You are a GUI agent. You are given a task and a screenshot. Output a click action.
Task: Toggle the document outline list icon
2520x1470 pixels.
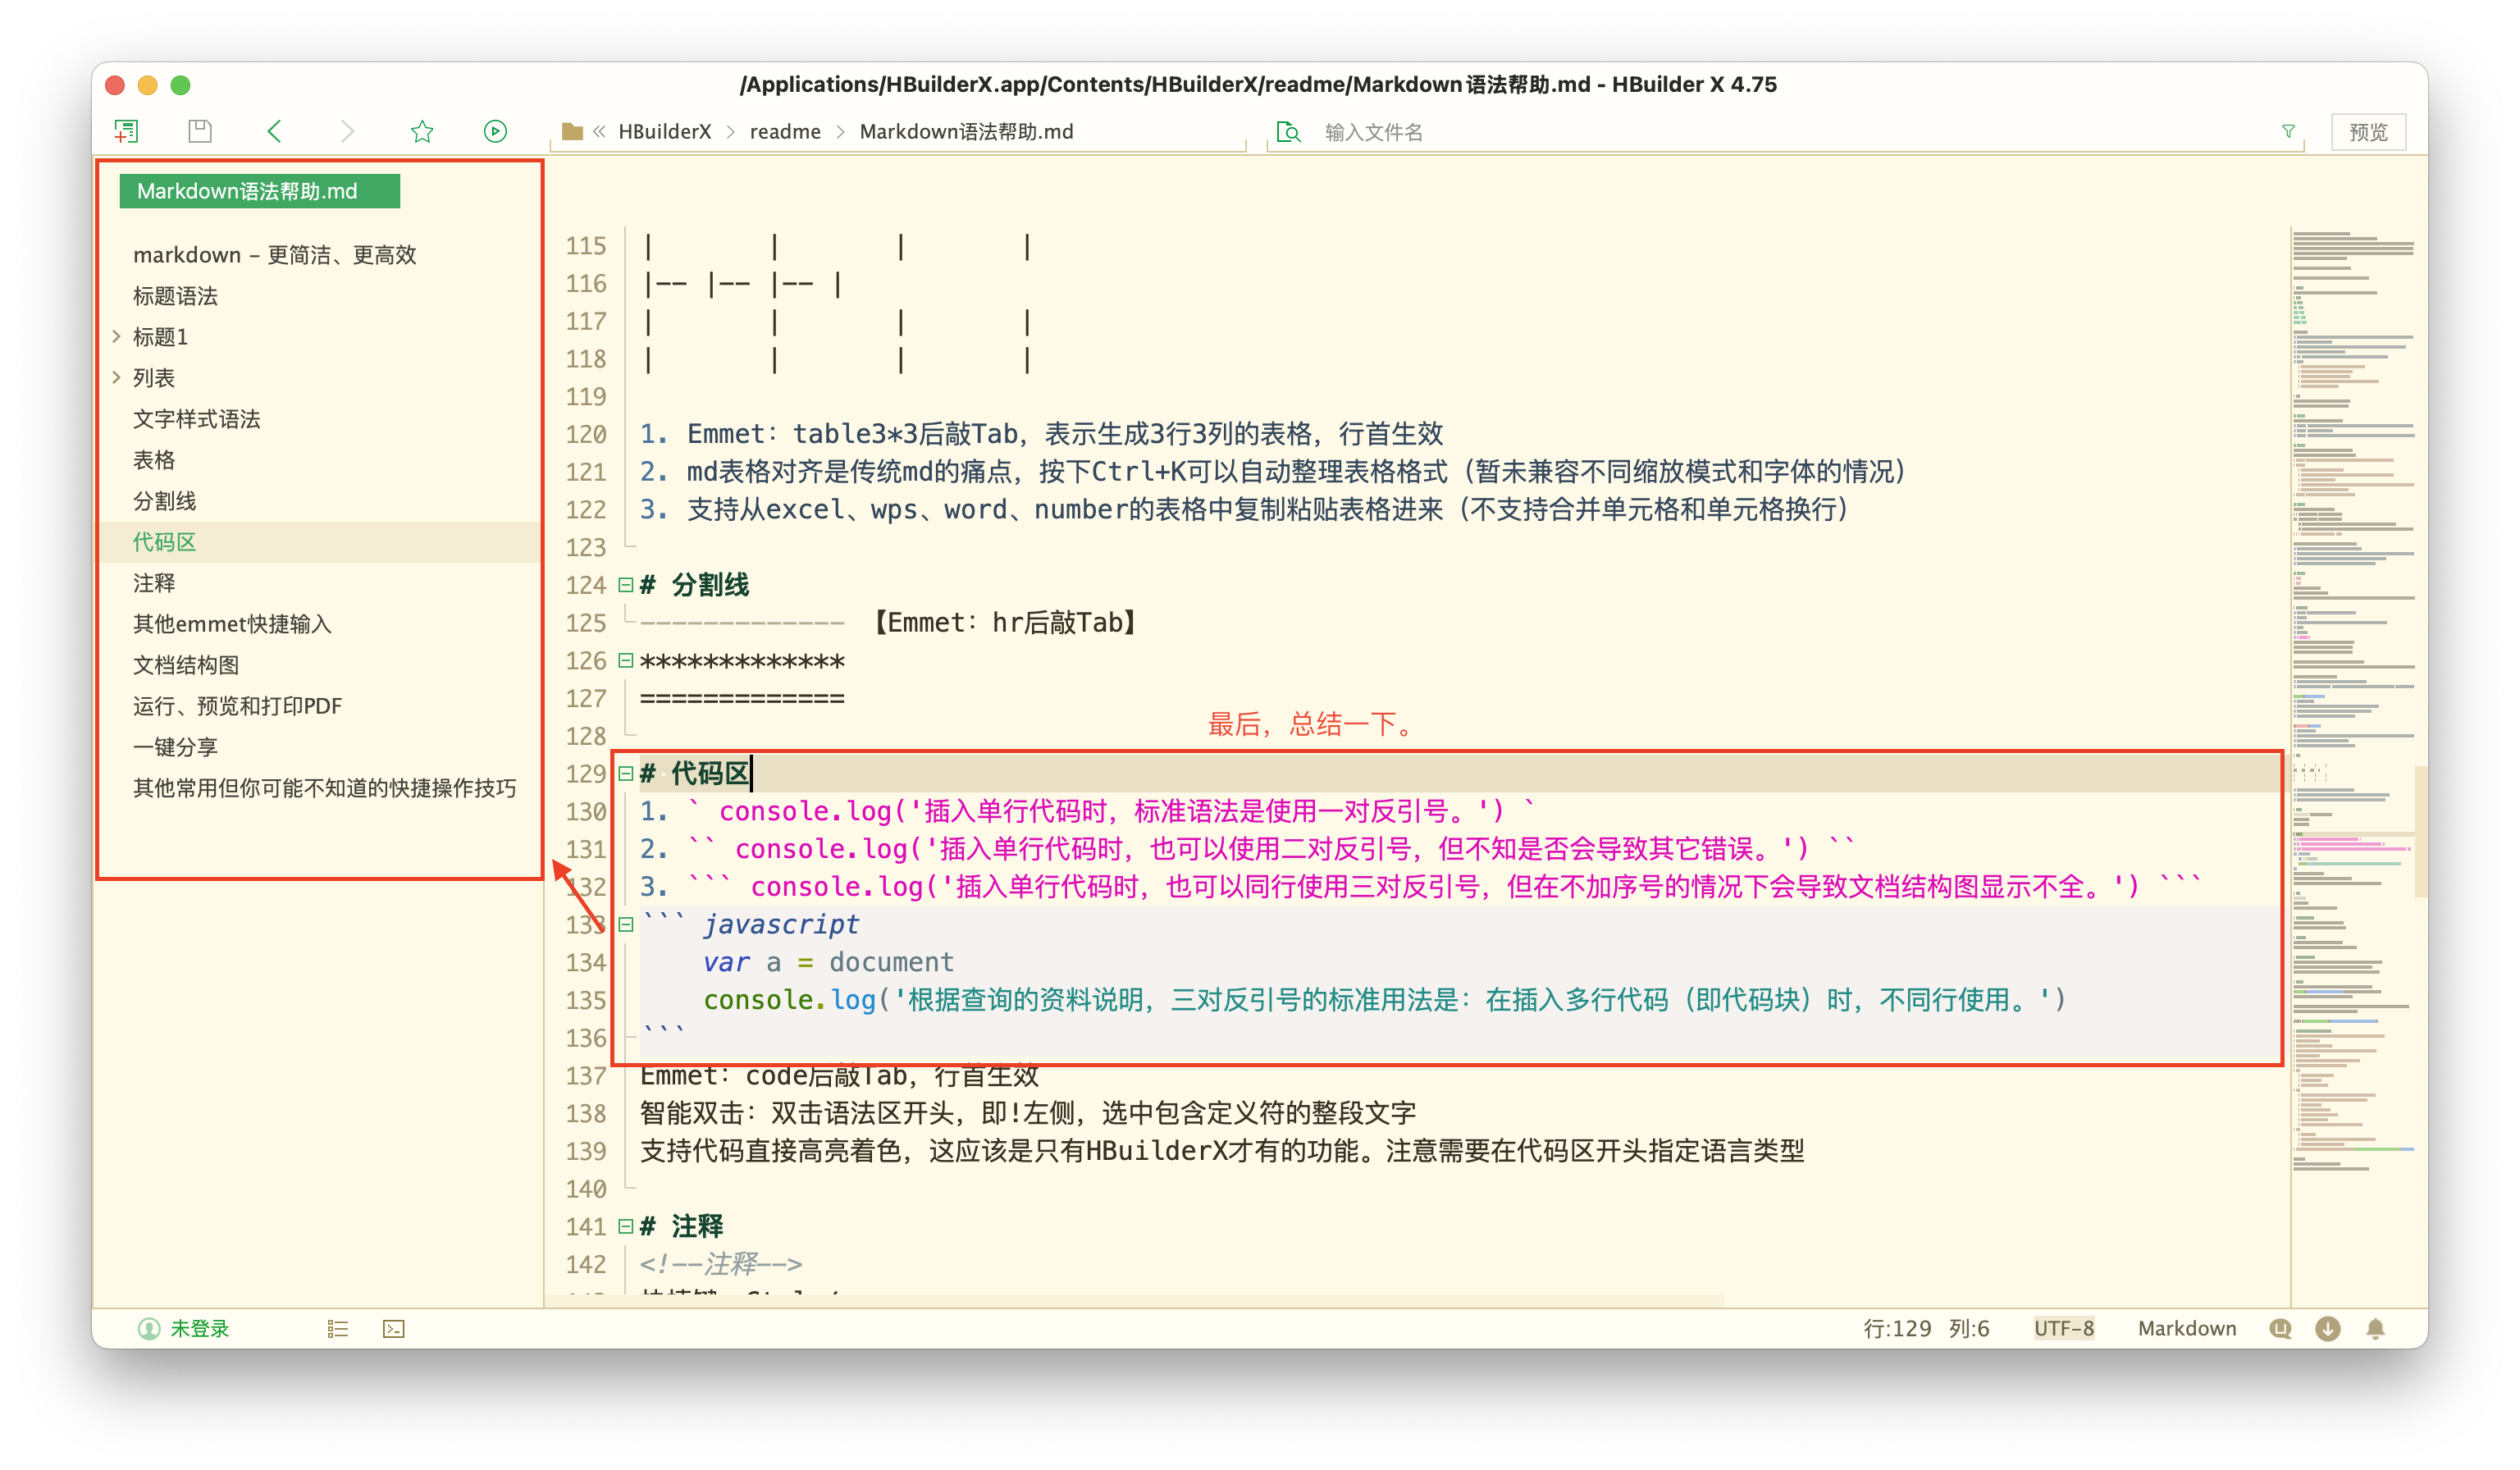coord(338,1328)
